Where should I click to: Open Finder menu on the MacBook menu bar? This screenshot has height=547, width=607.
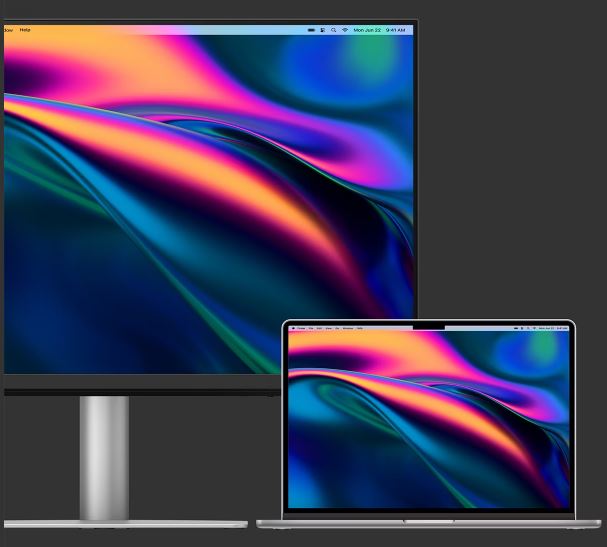301,328
